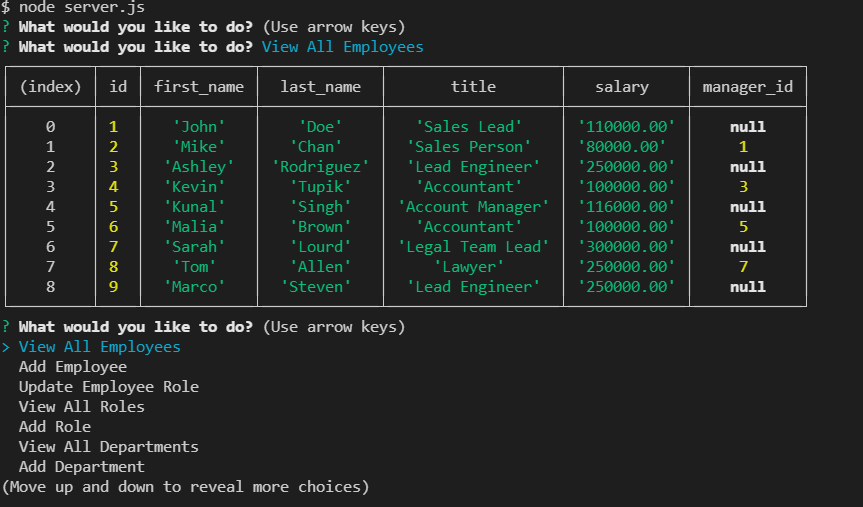Click the '116000.00' salary cell

pyautogui.click(x=626, y=207)
